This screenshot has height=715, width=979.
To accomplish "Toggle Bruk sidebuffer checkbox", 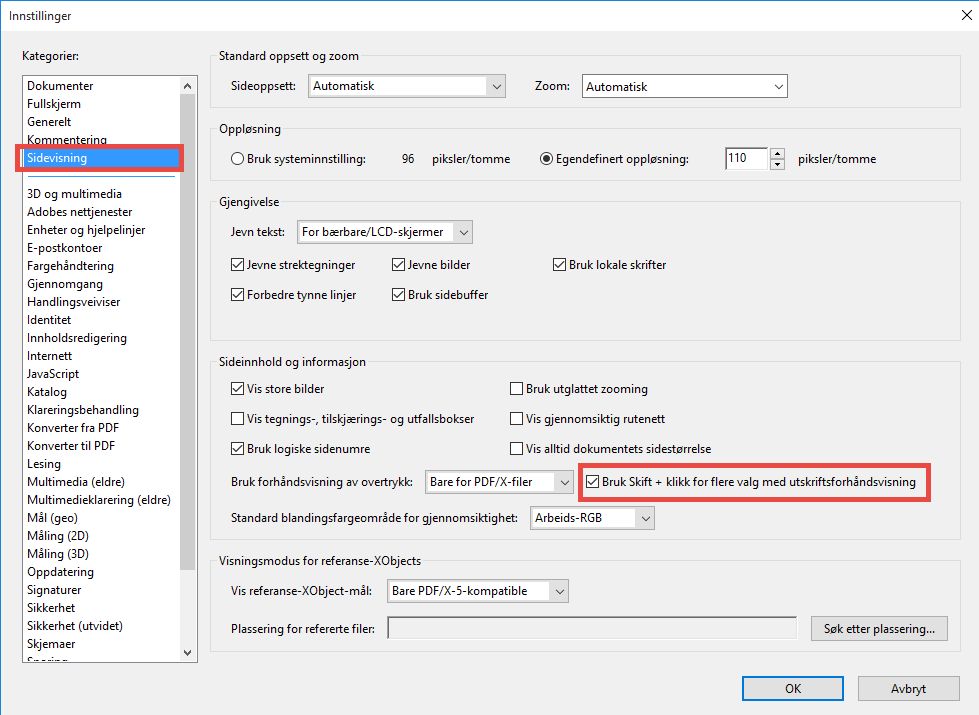I will pyautogui.click(x=398, y=295).
